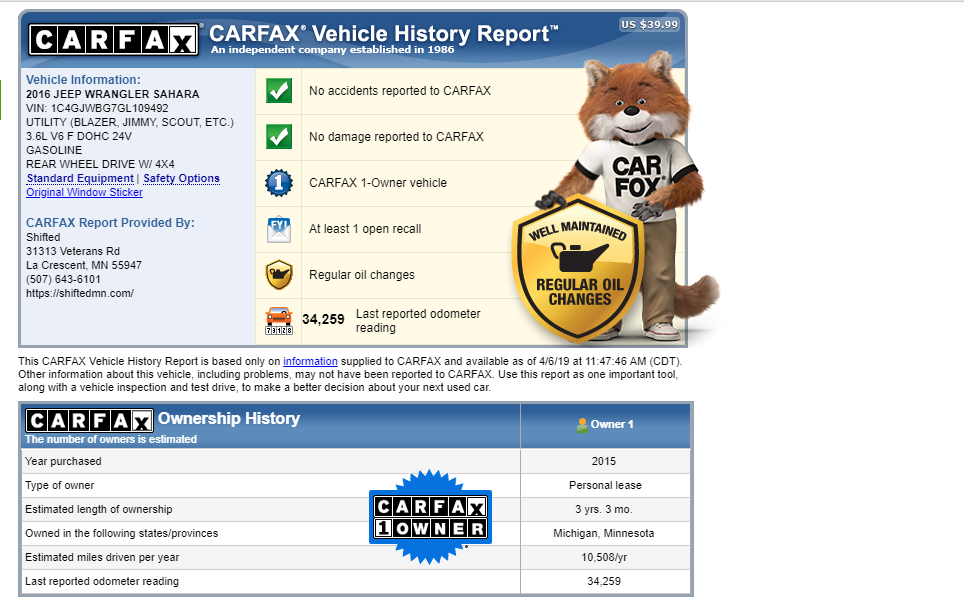Image resolution: width=964 pixels, height=607 pixels.
Task: Open the Original Window Sticker link
Action: 84,192
